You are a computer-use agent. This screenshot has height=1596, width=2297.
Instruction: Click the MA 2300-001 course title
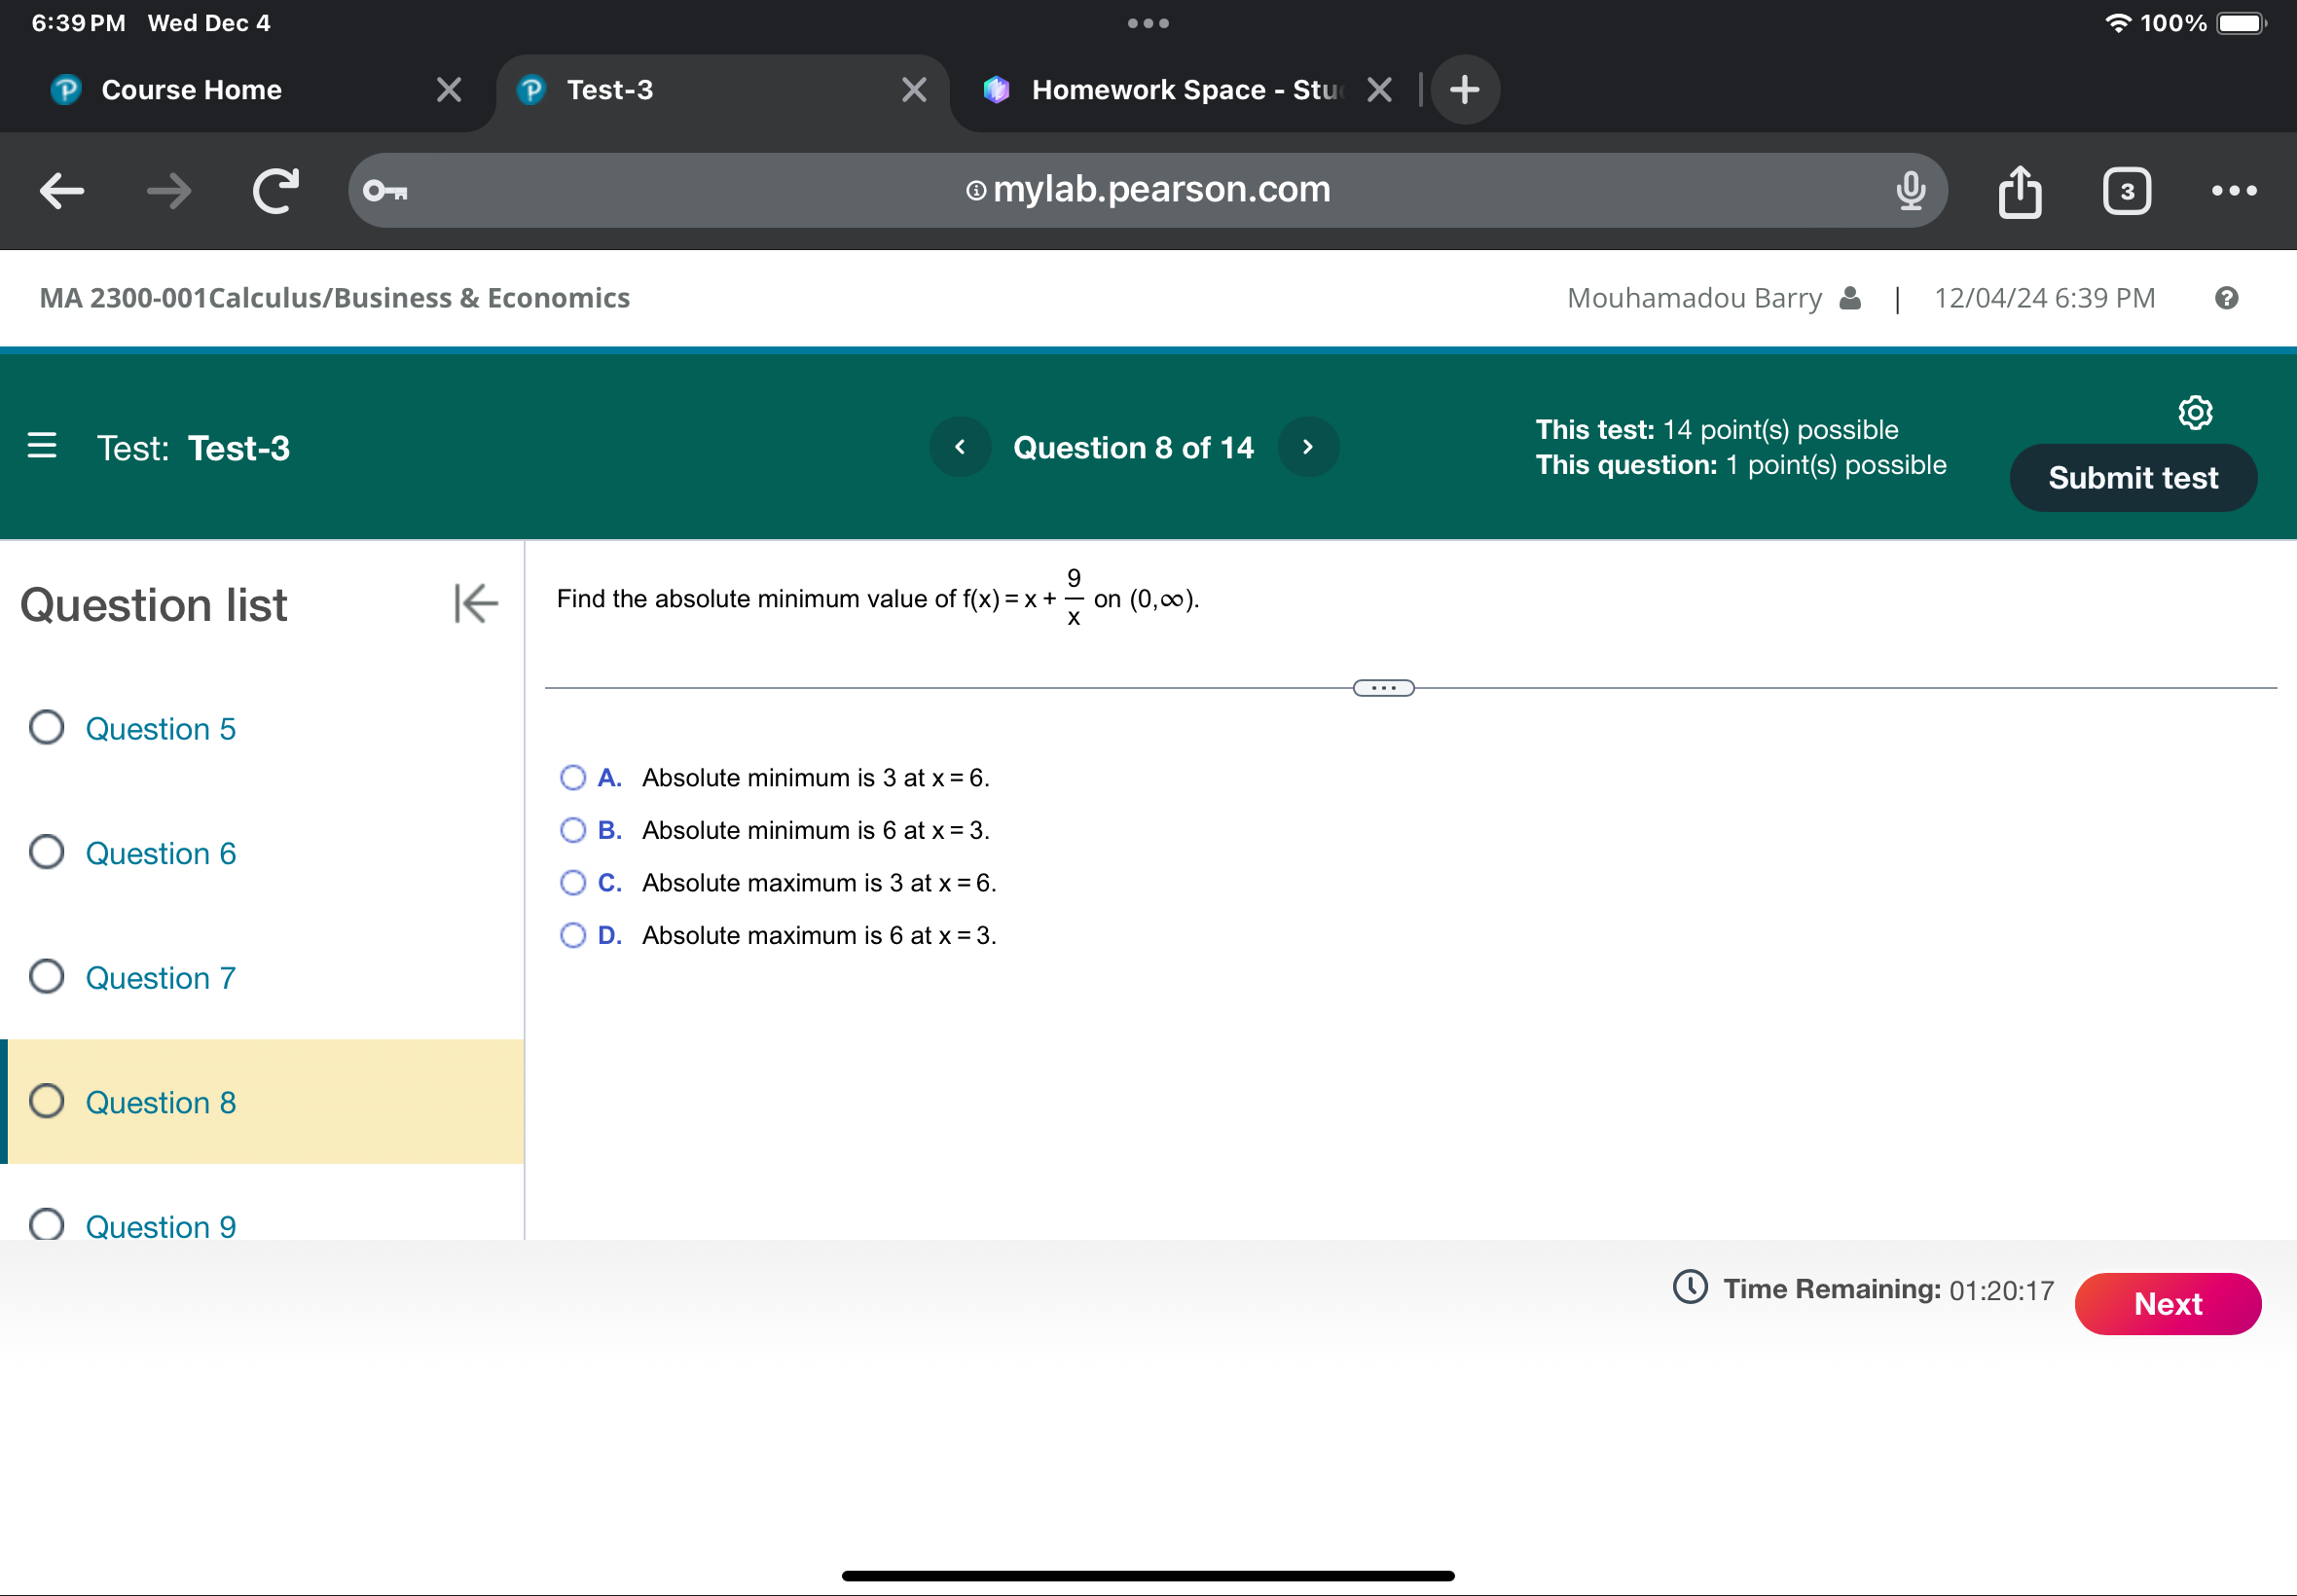coord(335,298)
